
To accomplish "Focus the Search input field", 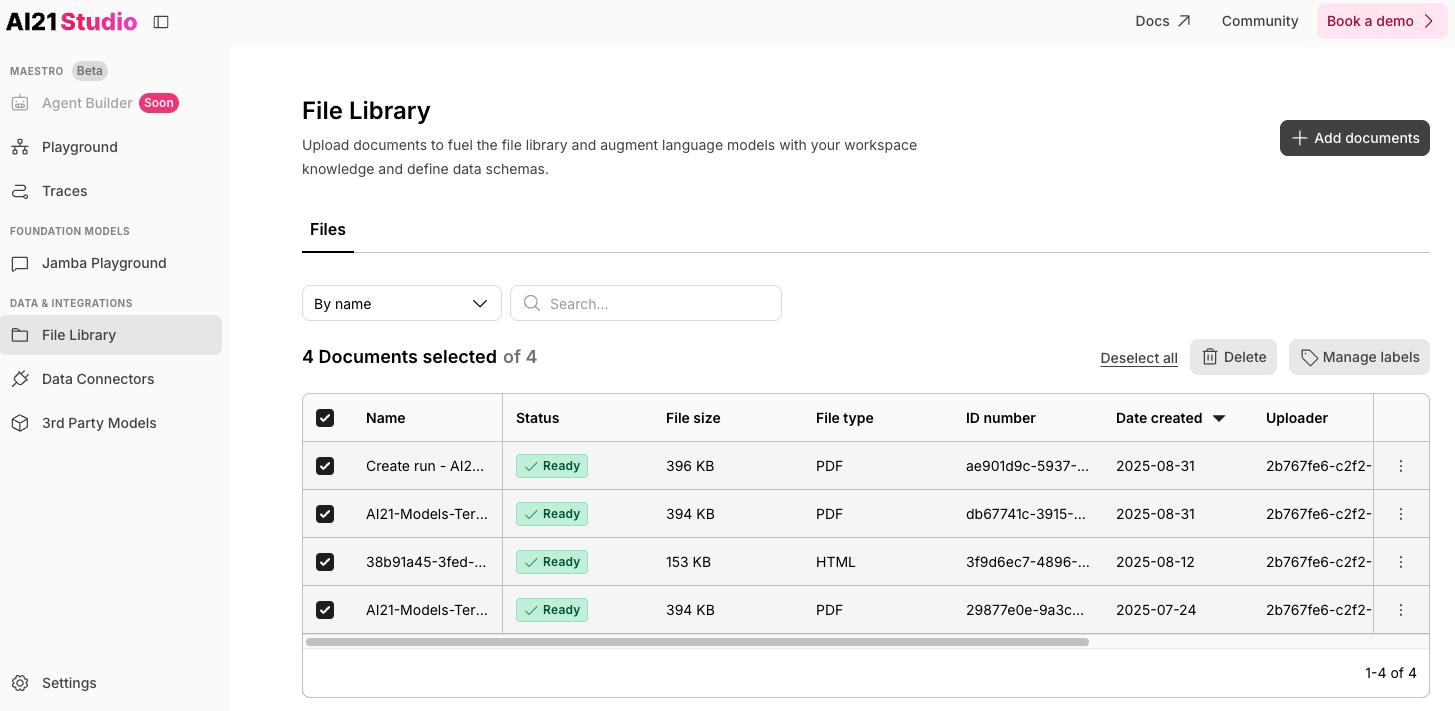I will coord(646,304).
